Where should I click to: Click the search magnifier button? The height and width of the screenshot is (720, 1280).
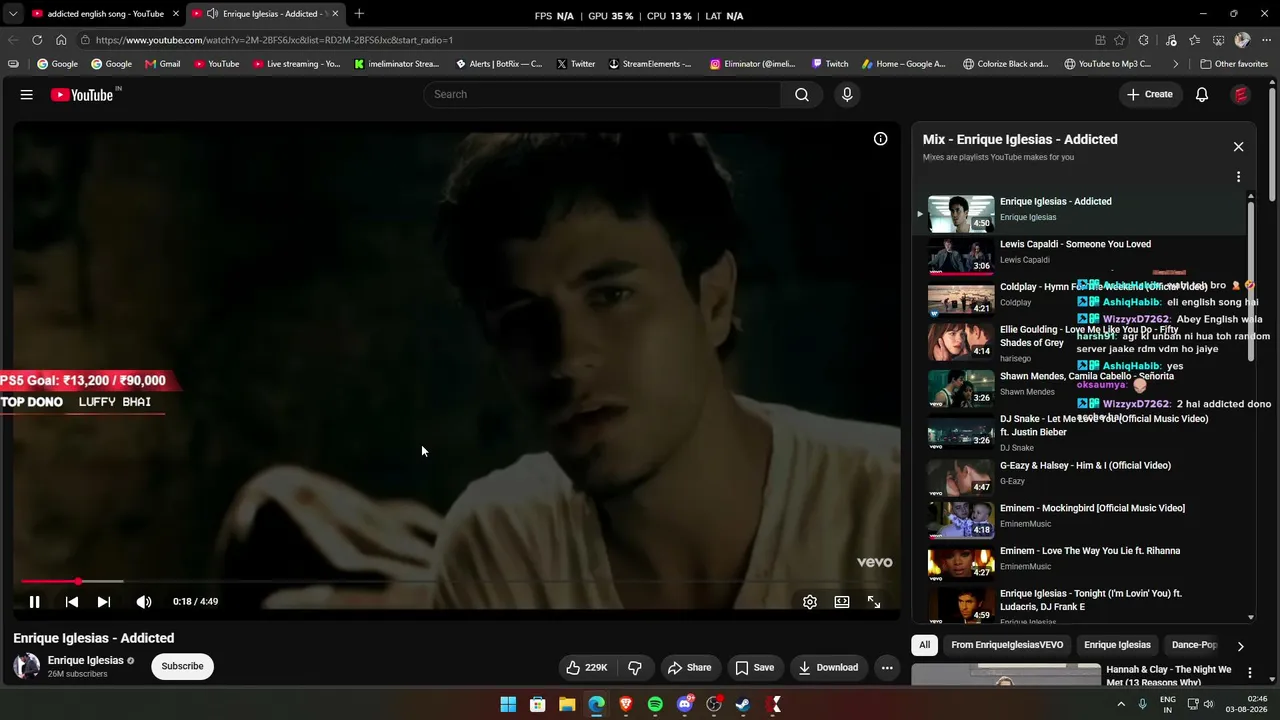pos(802,94)
